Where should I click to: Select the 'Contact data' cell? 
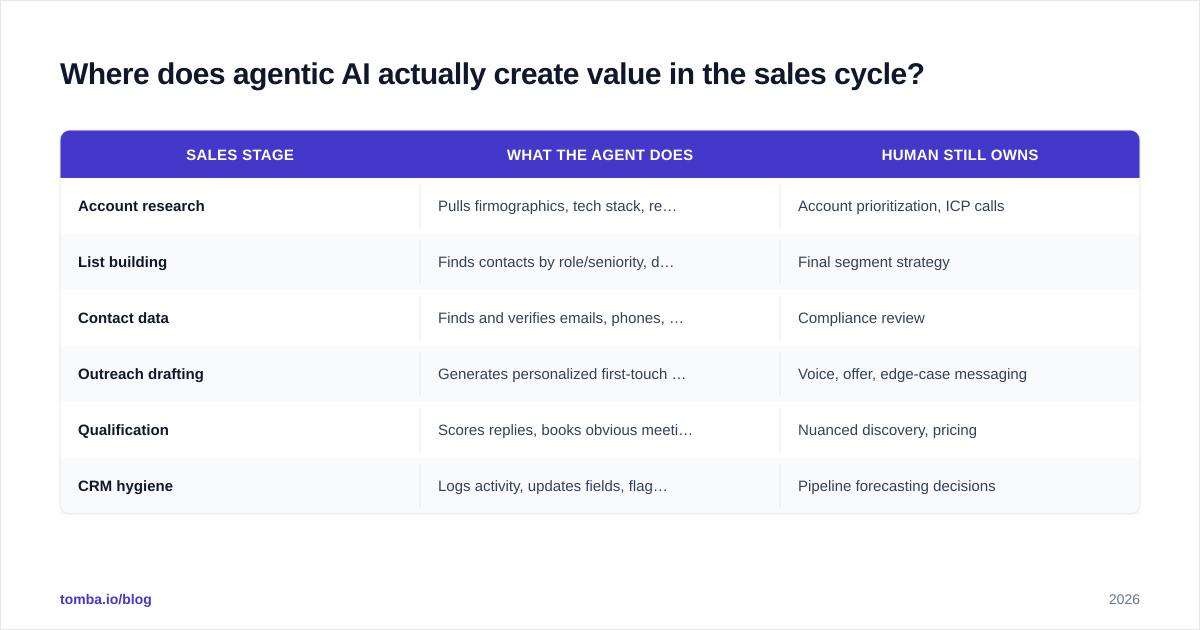240,318
